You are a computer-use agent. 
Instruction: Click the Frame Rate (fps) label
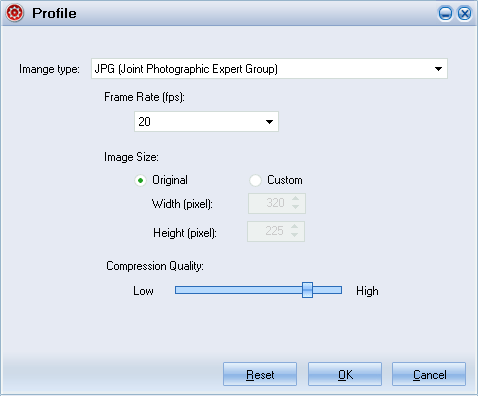[x=144, y=97]
